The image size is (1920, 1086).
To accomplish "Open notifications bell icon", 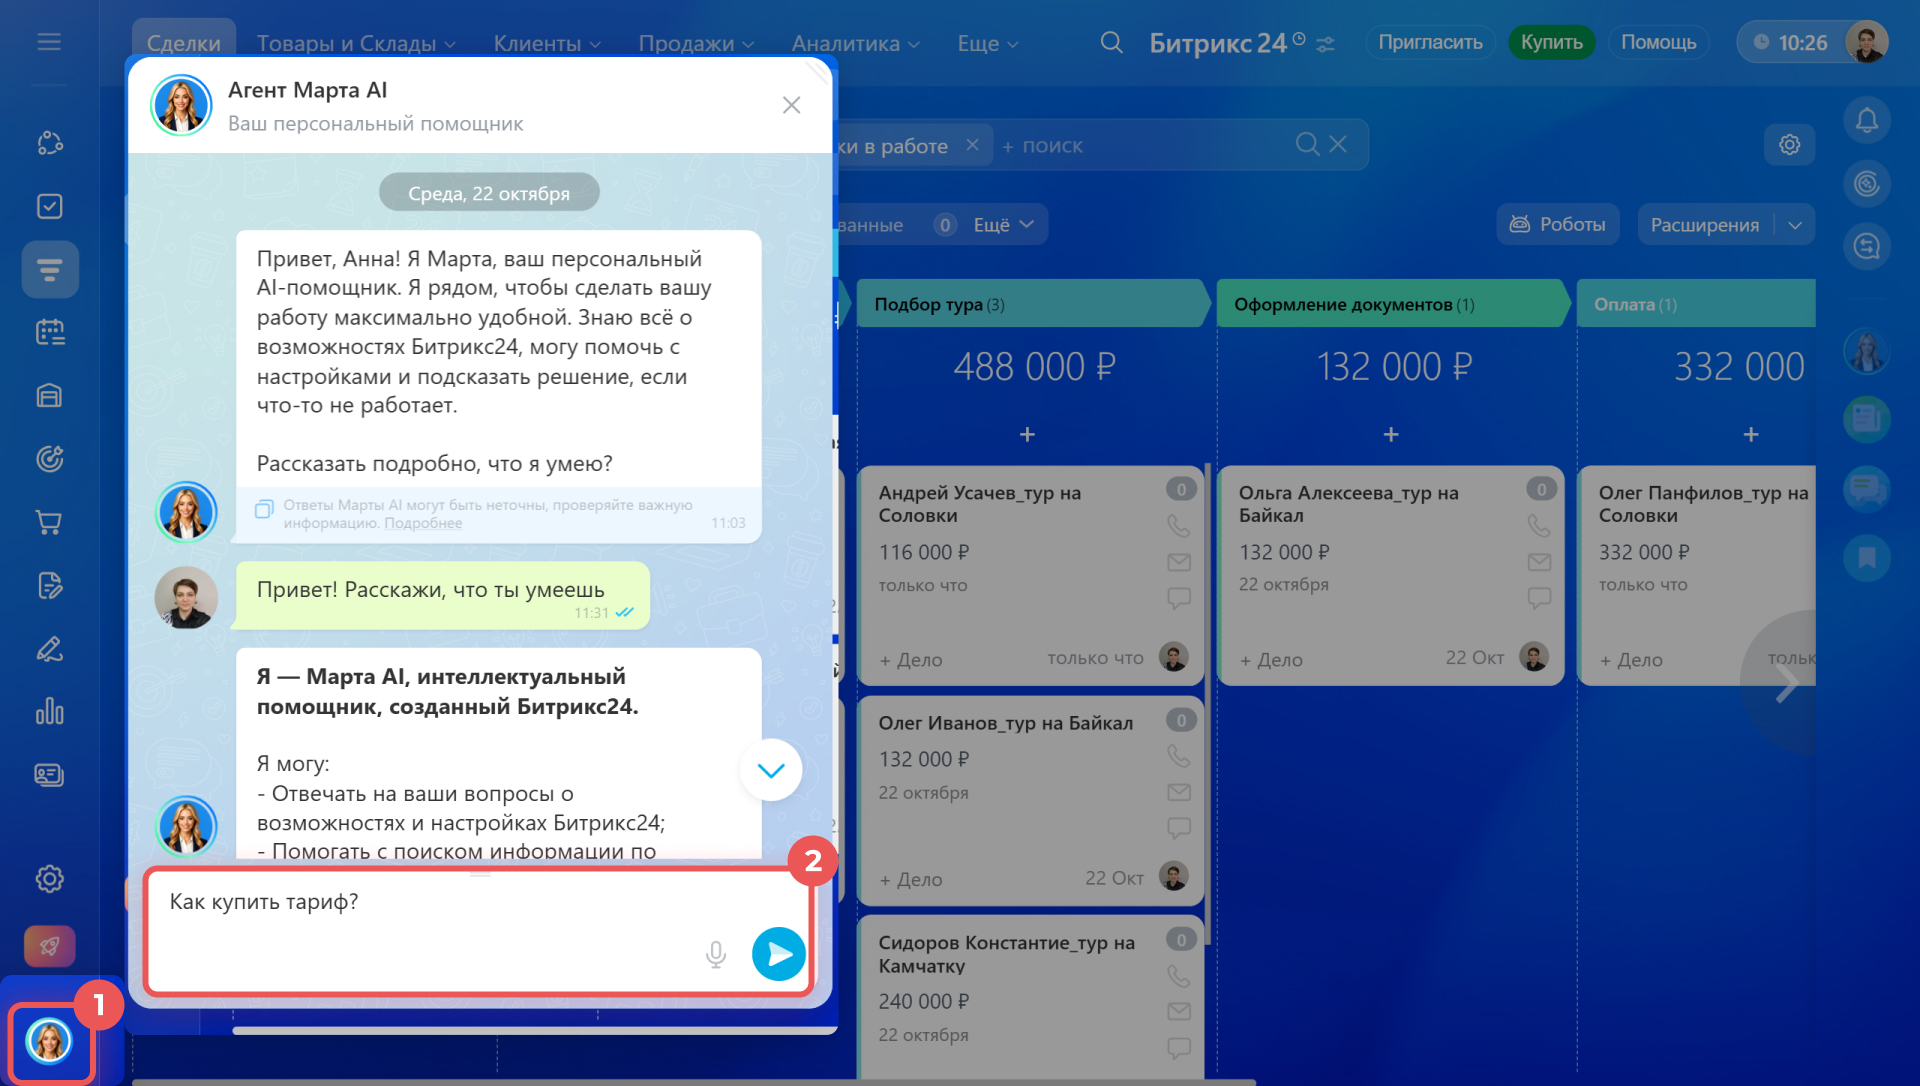I will click(1866, 121).
